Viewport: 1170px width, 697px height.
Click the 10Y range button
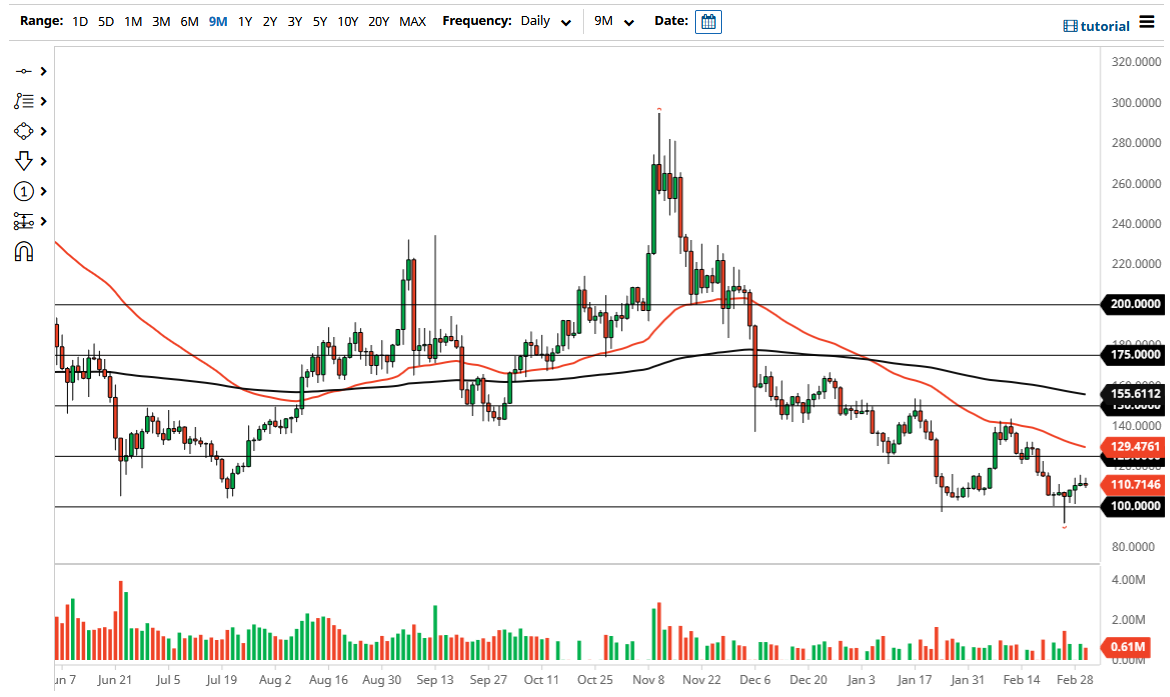click(347, 20)
